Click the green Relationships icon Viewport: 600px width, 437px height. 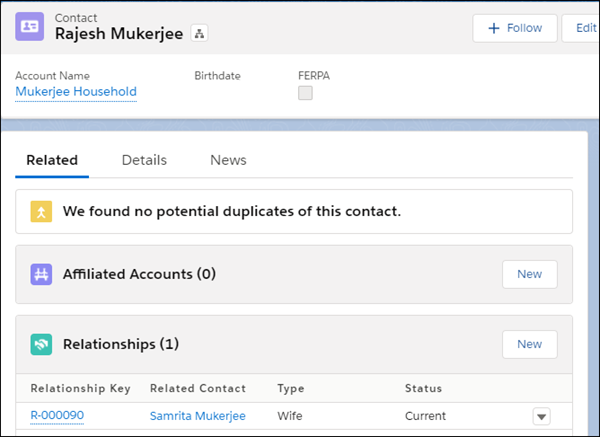(41, 344)
